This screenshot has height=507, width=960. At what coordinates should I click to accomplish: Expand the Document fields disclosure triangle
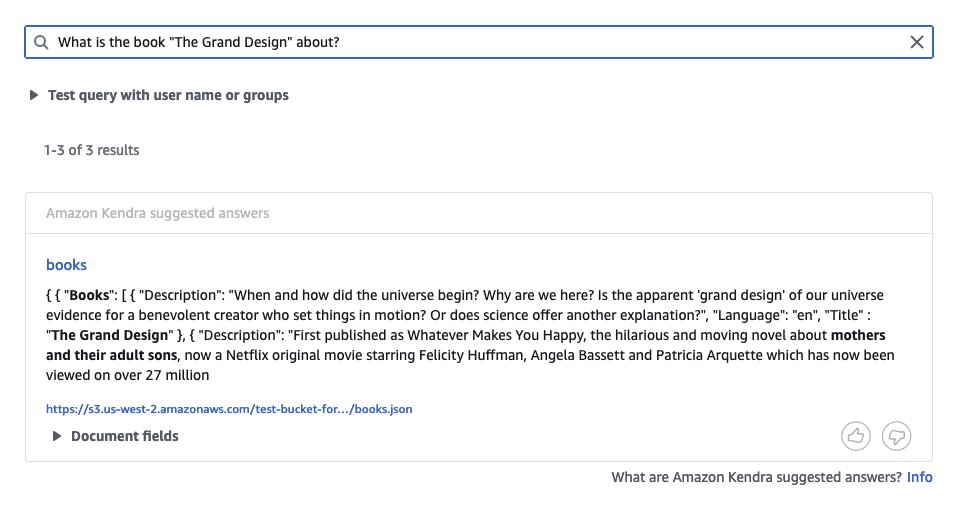point(56,436)
